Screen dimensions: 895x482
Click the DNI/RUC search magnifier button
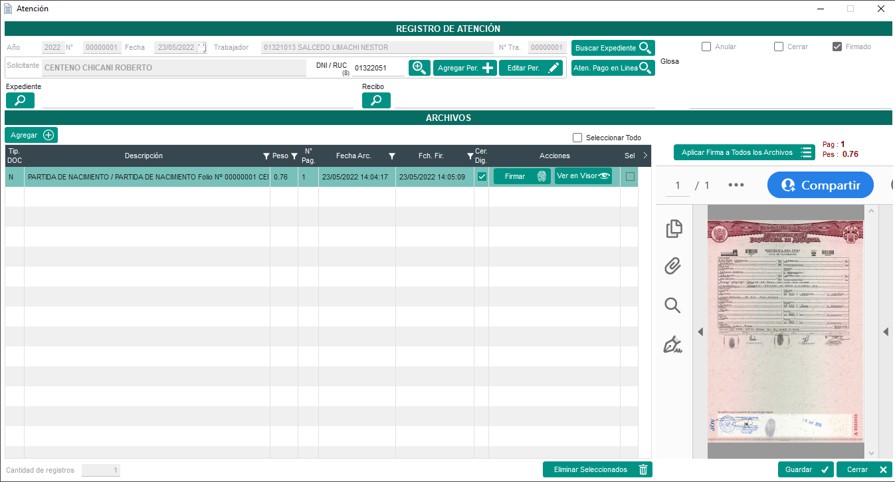point(420,68)
